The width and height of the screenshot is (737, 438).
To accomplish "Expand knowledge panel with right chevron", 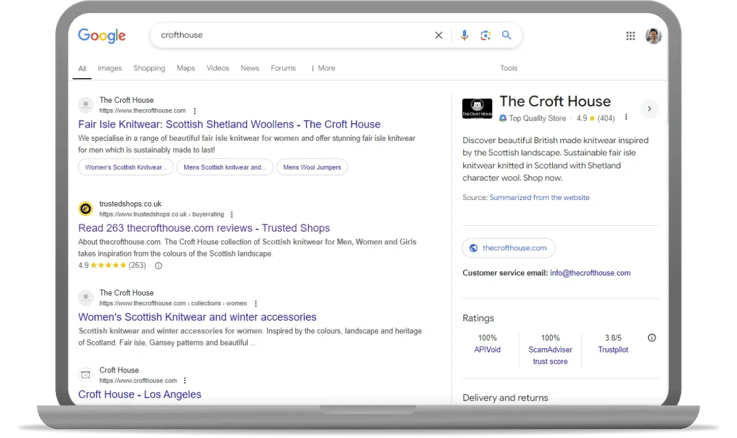I will (649, 109).
